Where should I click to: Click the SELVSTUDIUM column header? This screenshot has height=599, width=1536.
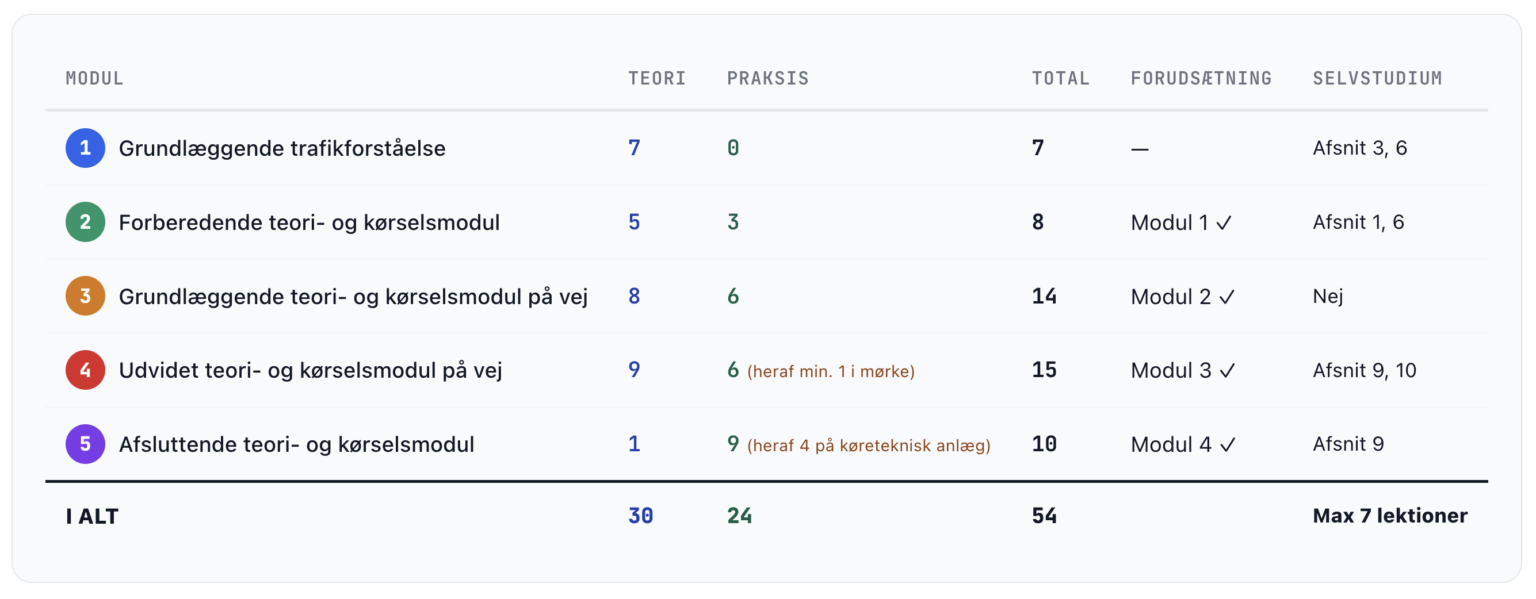1377,78
